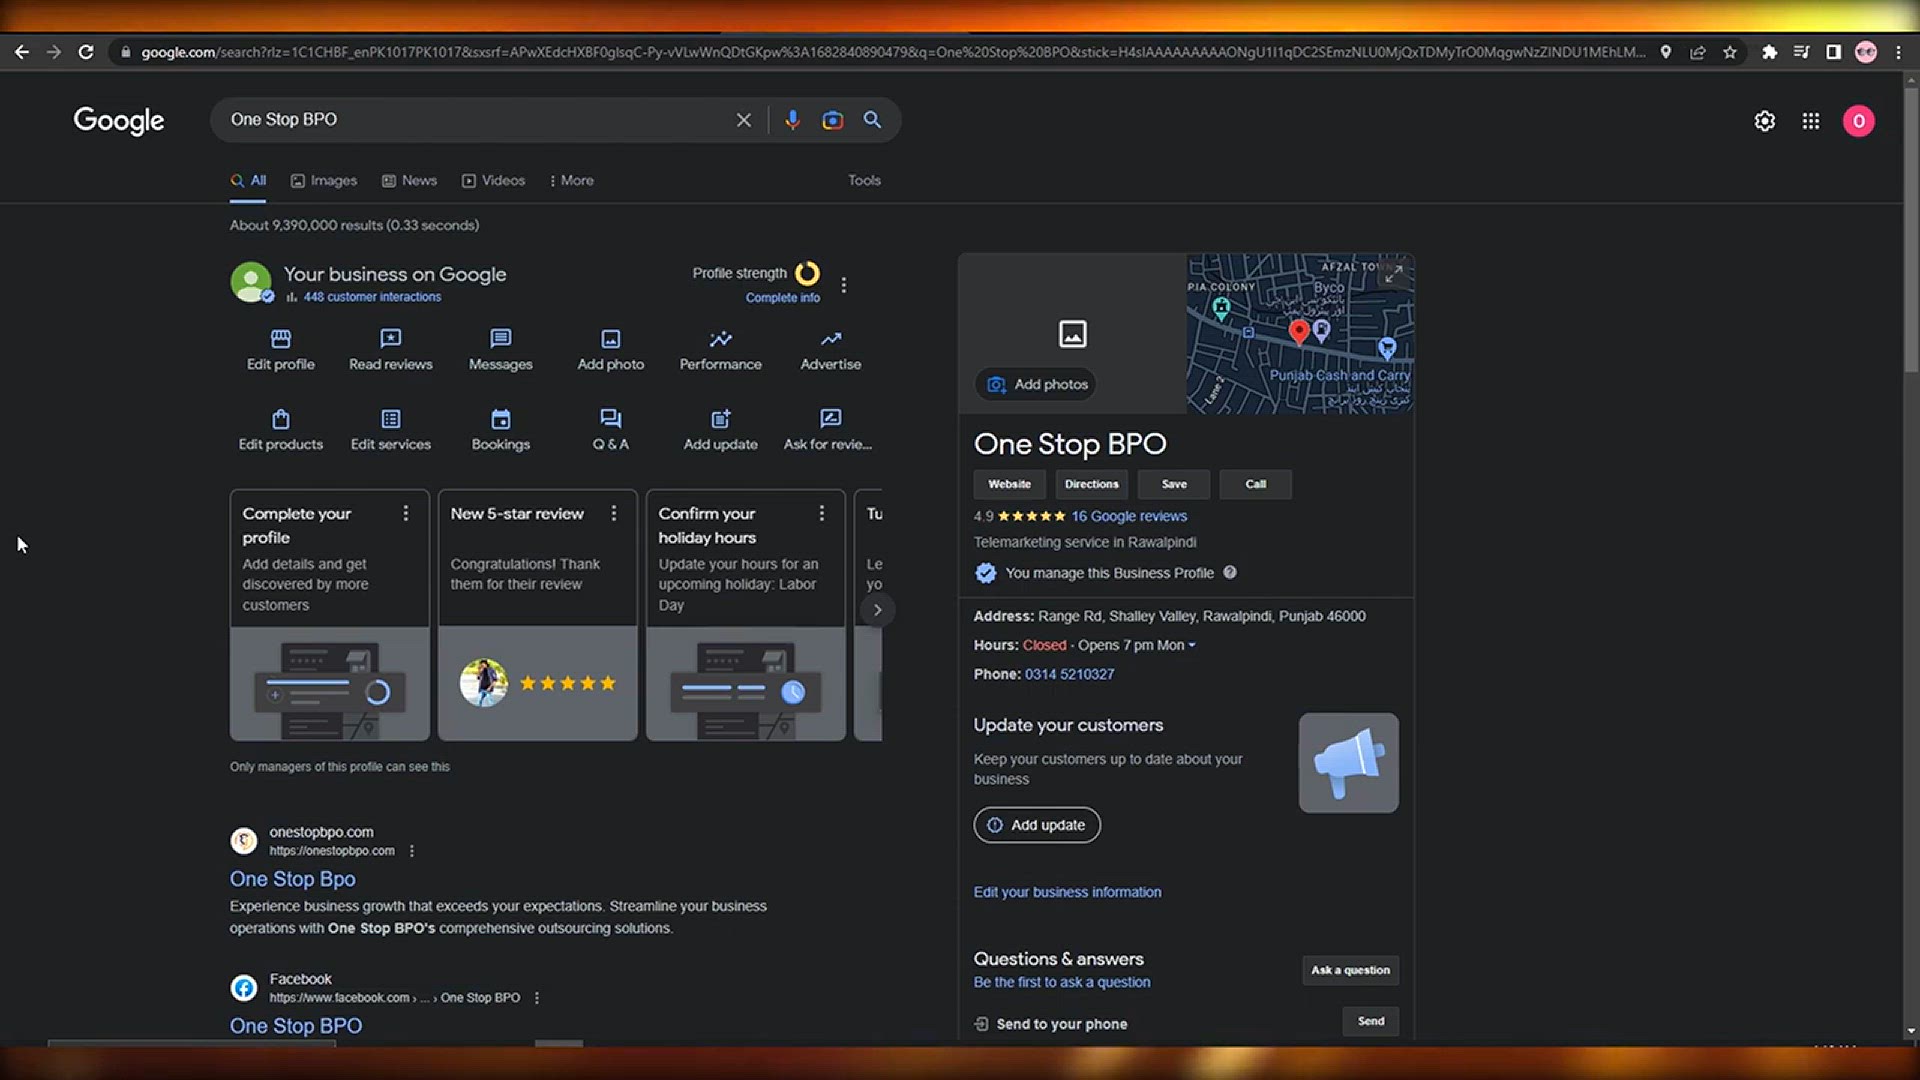Open Edit products
The width and height of the screenshot is (1920, 1080).
point(281,430)
